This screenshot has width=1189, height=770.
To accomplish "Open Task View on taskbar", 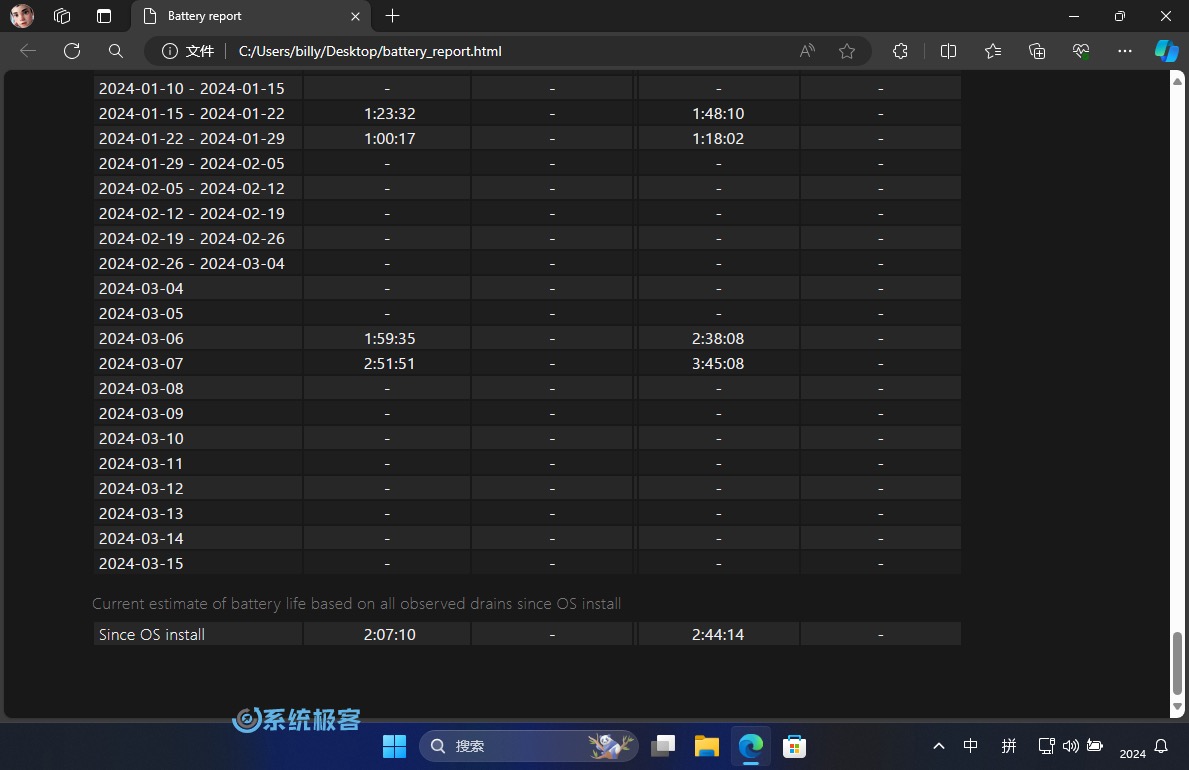I will coord(664,746).
